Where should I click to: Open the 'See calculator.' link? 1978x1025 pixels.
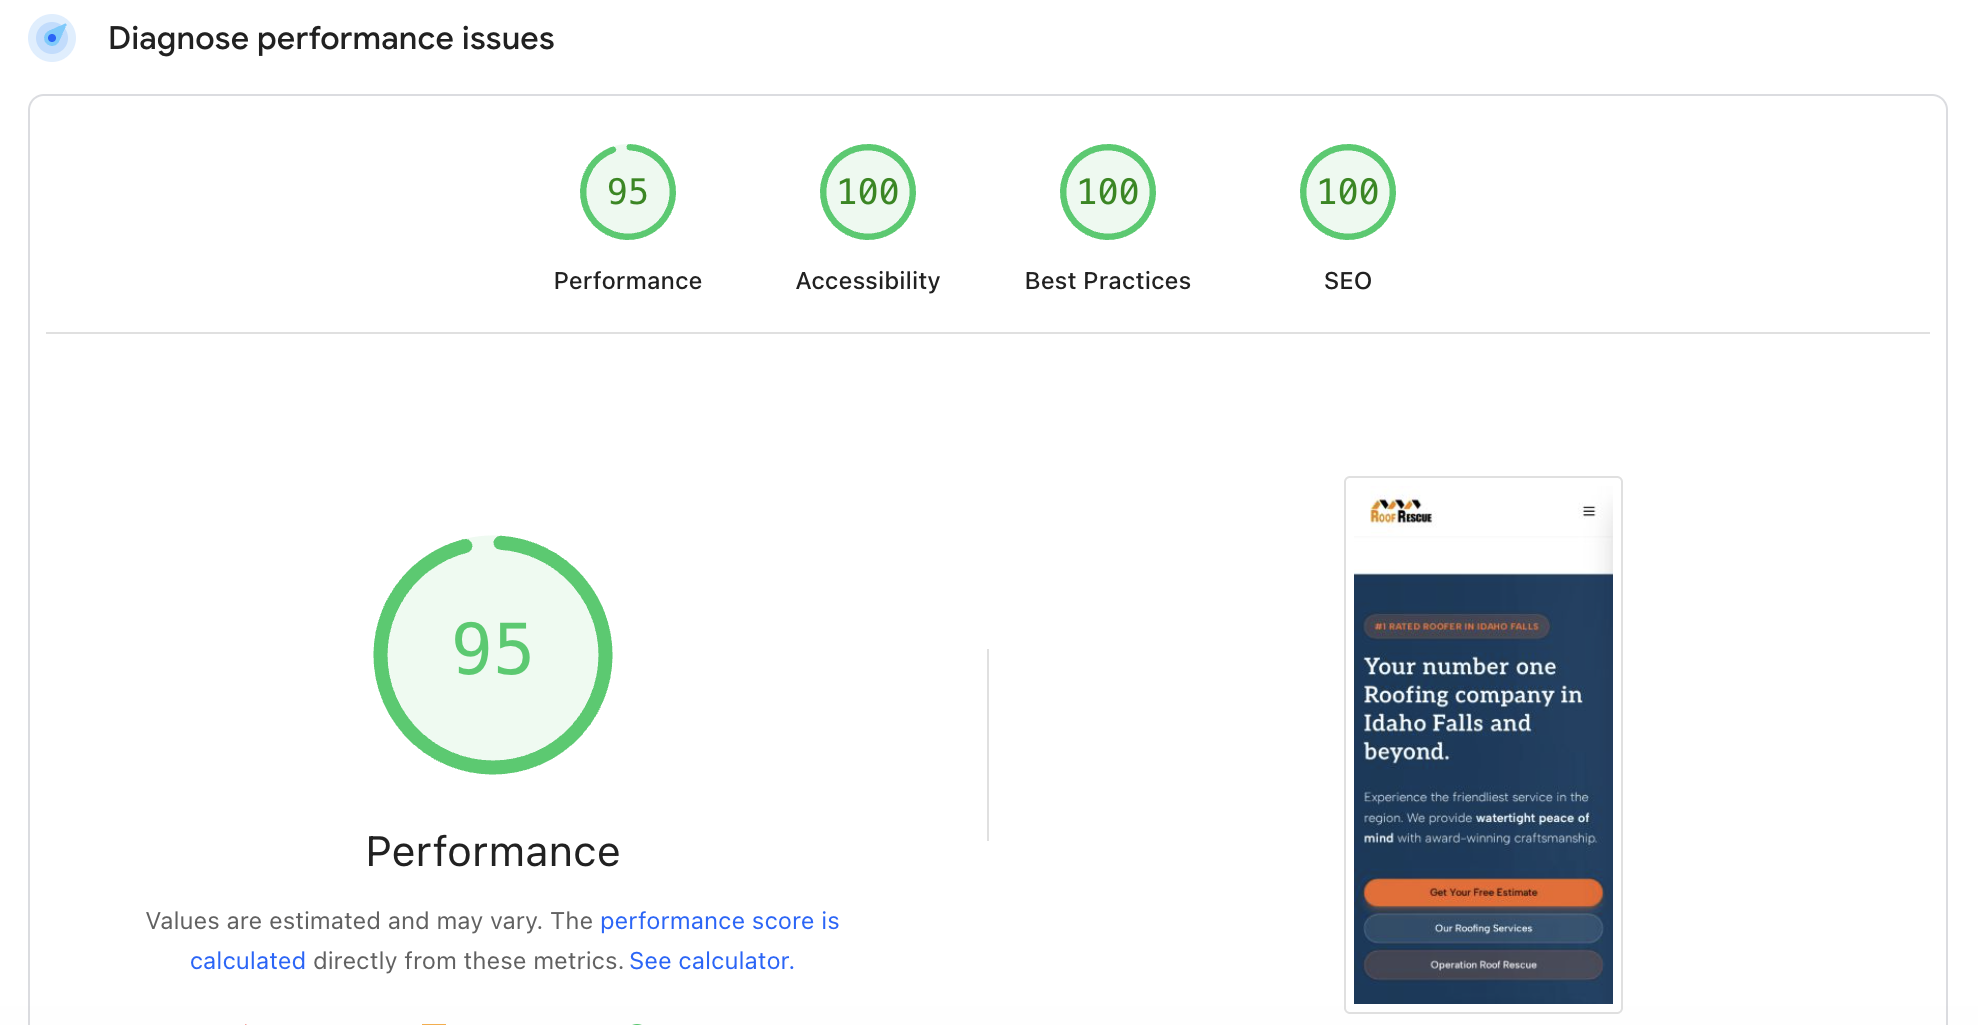coord(712,961)
